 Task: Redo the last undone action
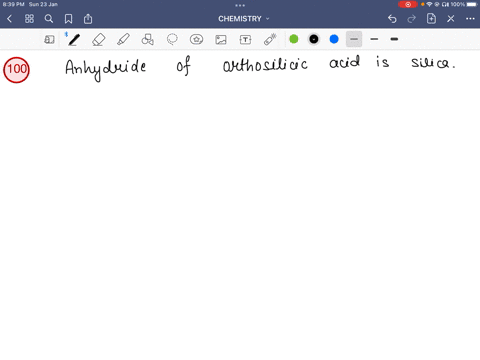click(x=412, y=19)
